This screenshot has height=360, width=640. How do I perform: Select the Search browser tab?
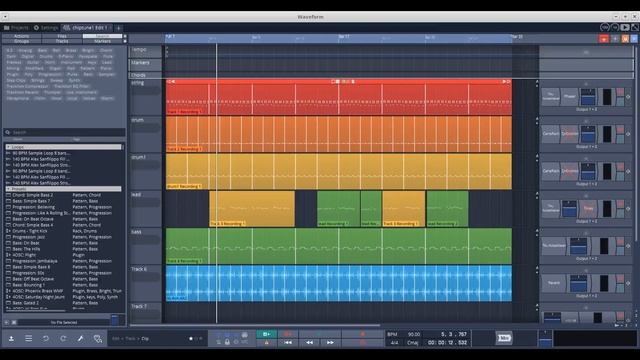pos(102,36)
